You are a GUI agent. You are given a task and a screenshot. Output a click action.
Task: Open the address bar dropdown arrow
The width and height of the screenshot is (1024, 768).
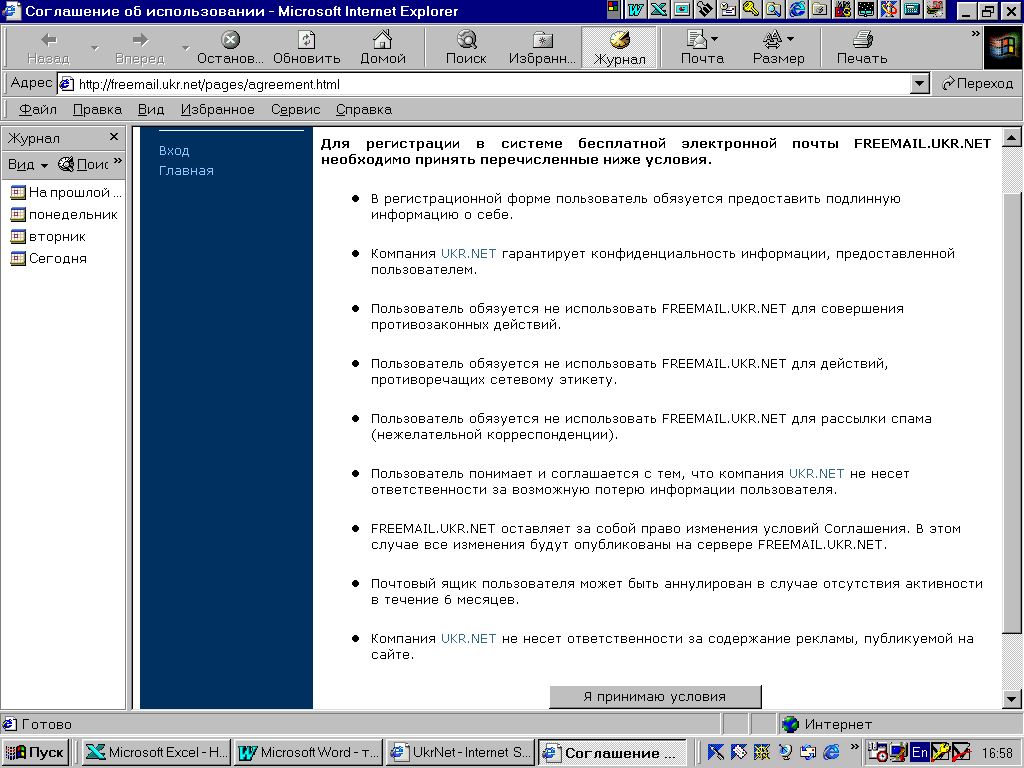point(920,84)
